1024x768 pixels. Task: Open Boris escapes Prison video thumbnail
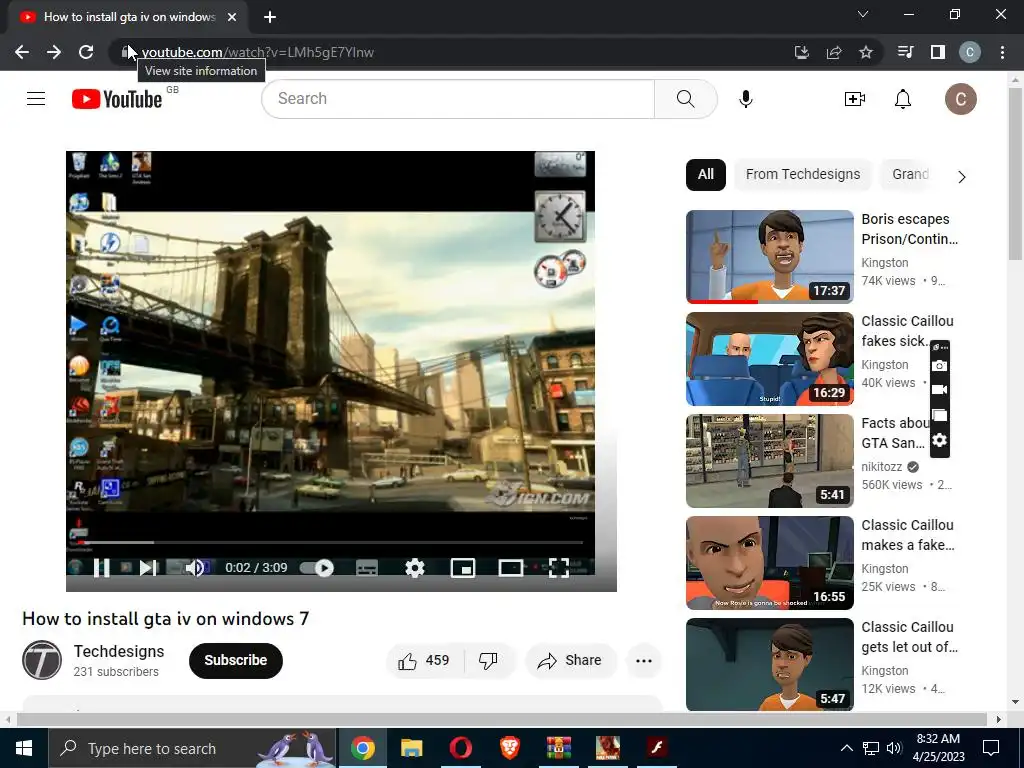pos(769,257)
